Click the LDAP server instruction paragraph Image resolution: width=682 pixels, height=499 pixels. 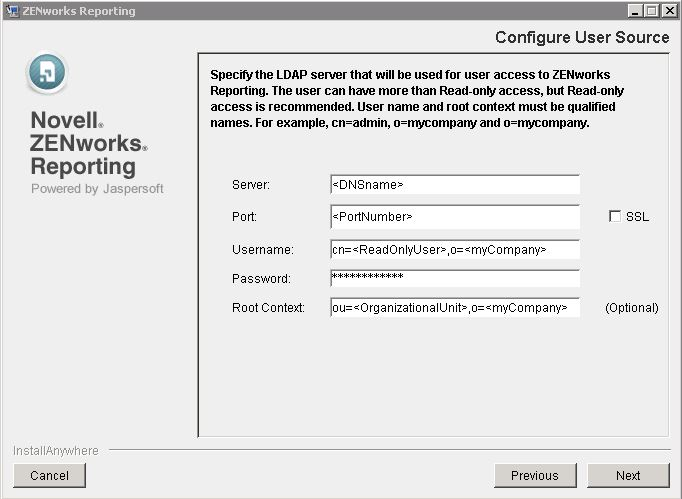411,99
